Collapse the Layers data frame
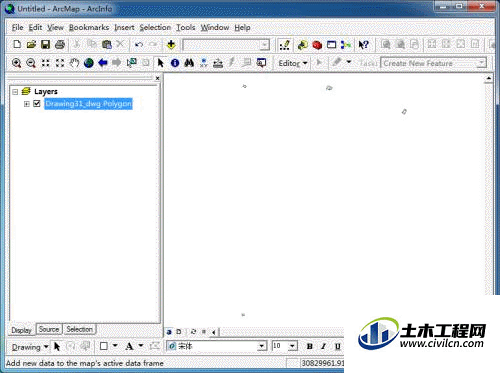 15,92
